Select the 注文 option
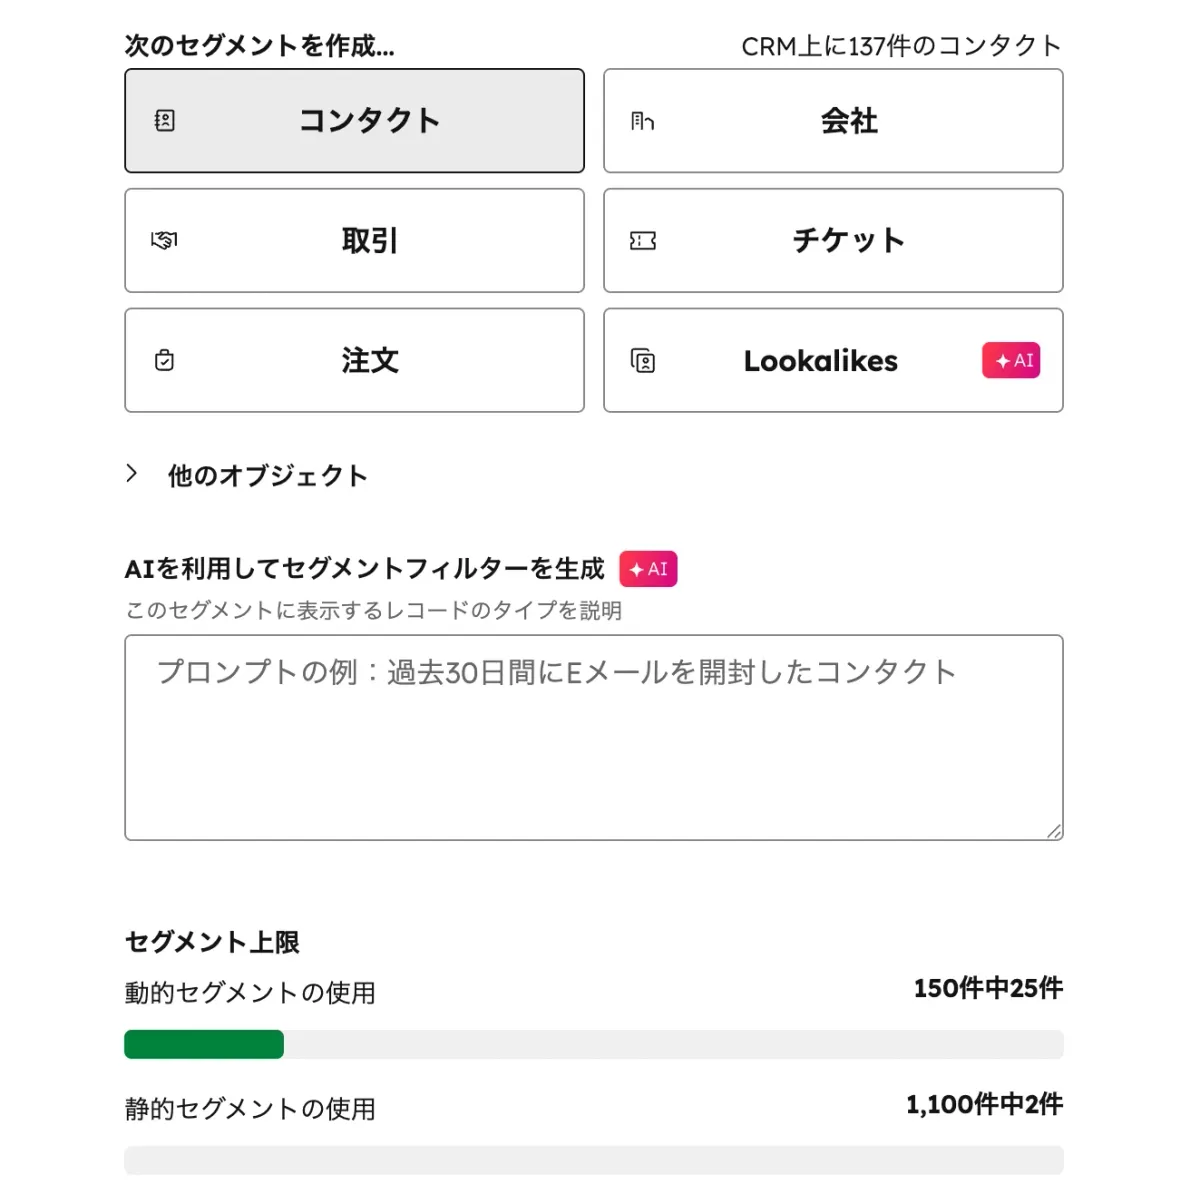The image size is (1200, 1194). [354, 360]
